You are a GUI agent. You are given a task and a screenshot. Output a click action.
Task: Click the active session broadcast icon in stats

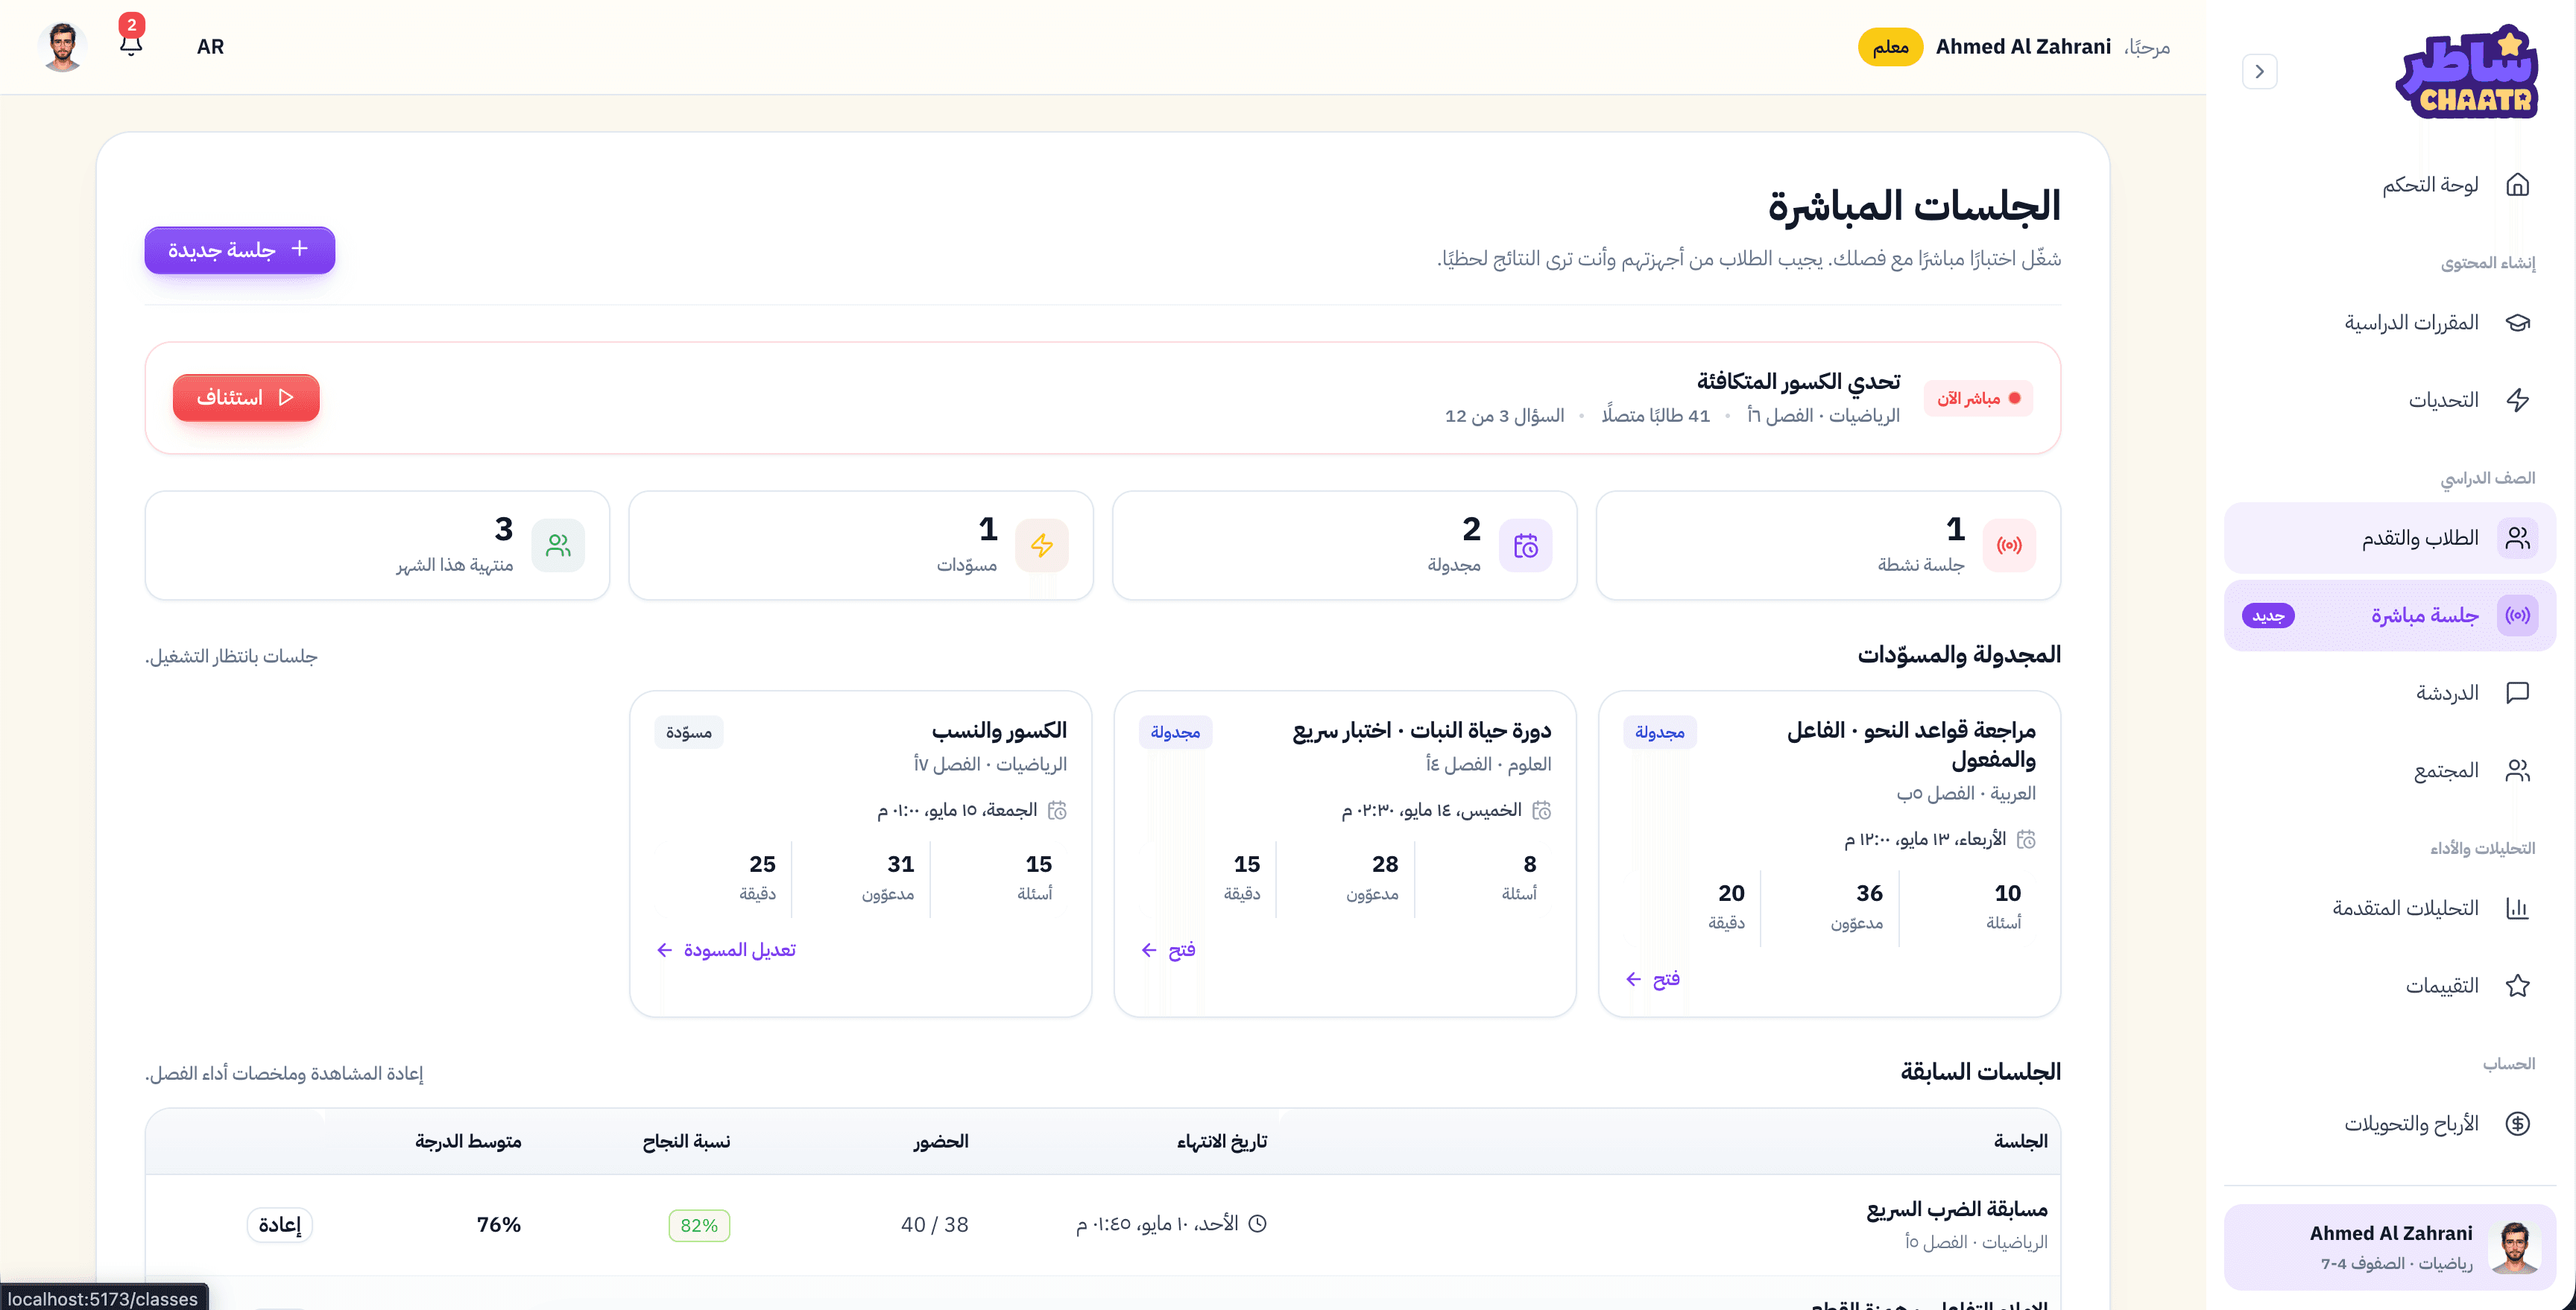pos(2009,545)
